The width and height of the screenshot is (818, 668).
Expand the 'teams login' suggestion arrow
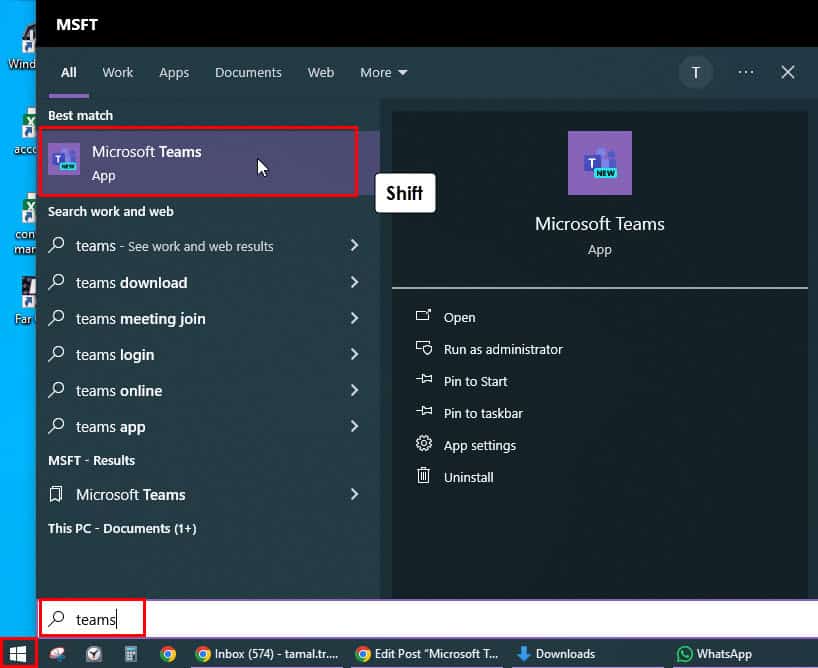point(355,354)
